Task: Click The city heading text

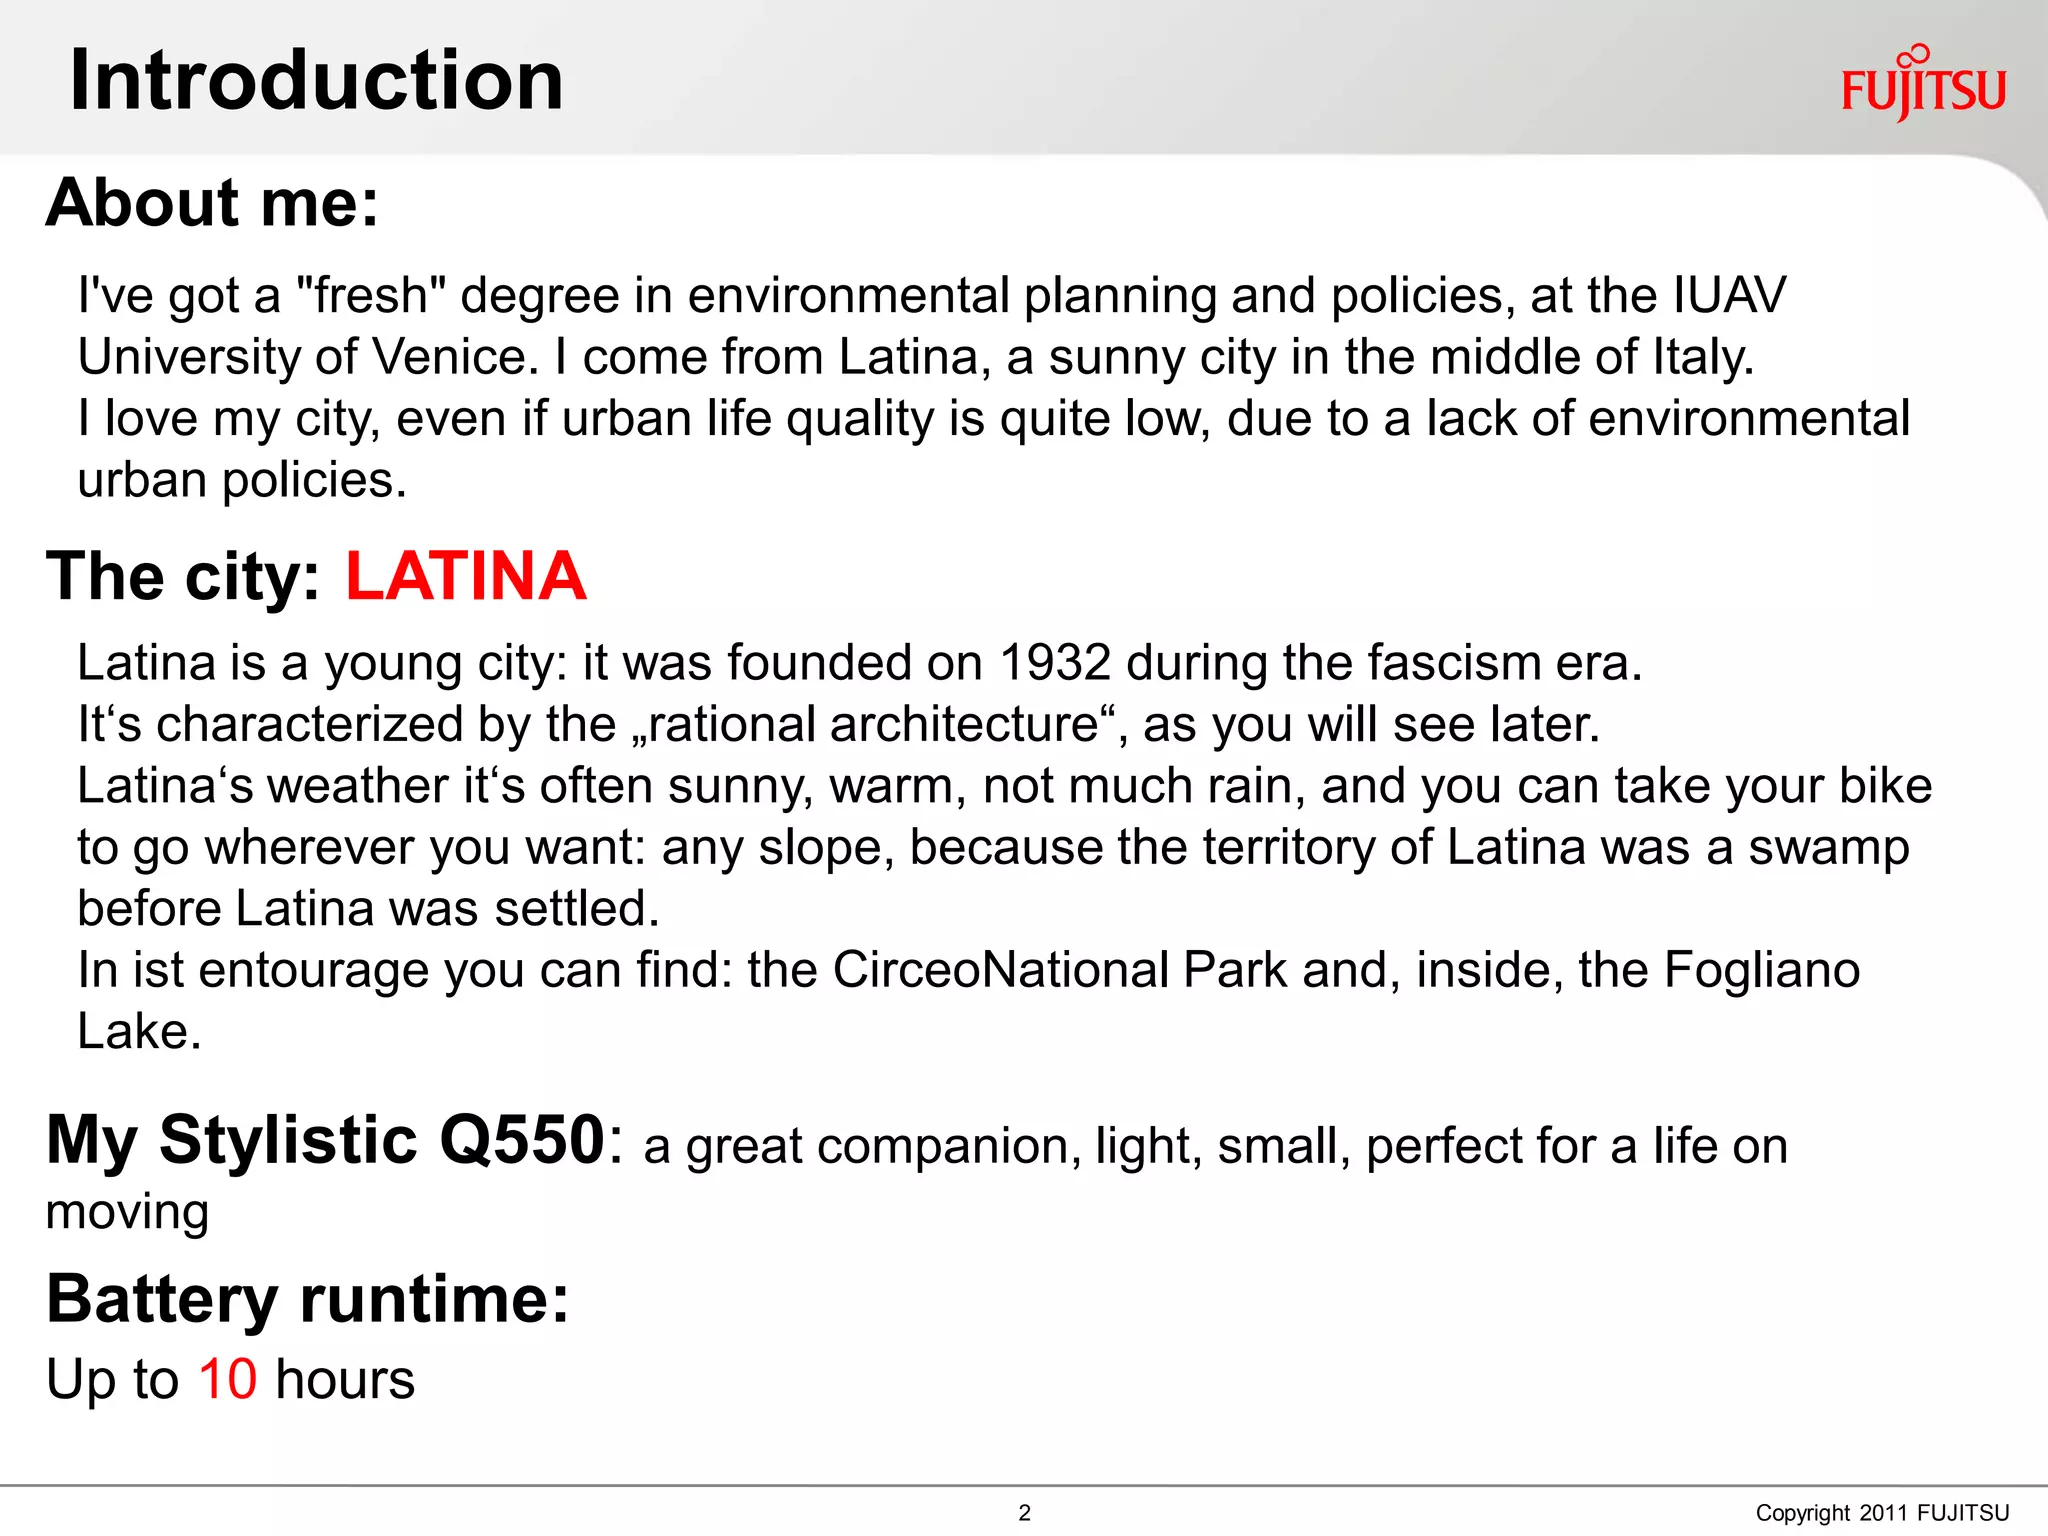Action: pos(183,577)
